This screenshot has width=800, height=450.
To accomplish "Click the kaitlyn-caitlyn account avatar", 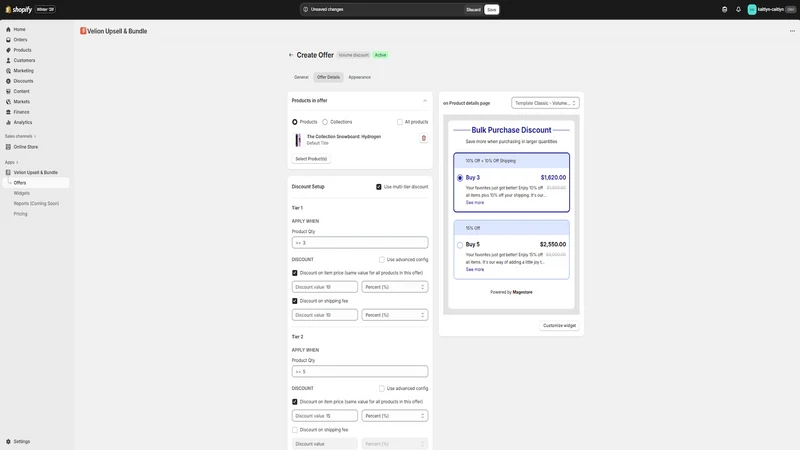I will coord(752,9).
